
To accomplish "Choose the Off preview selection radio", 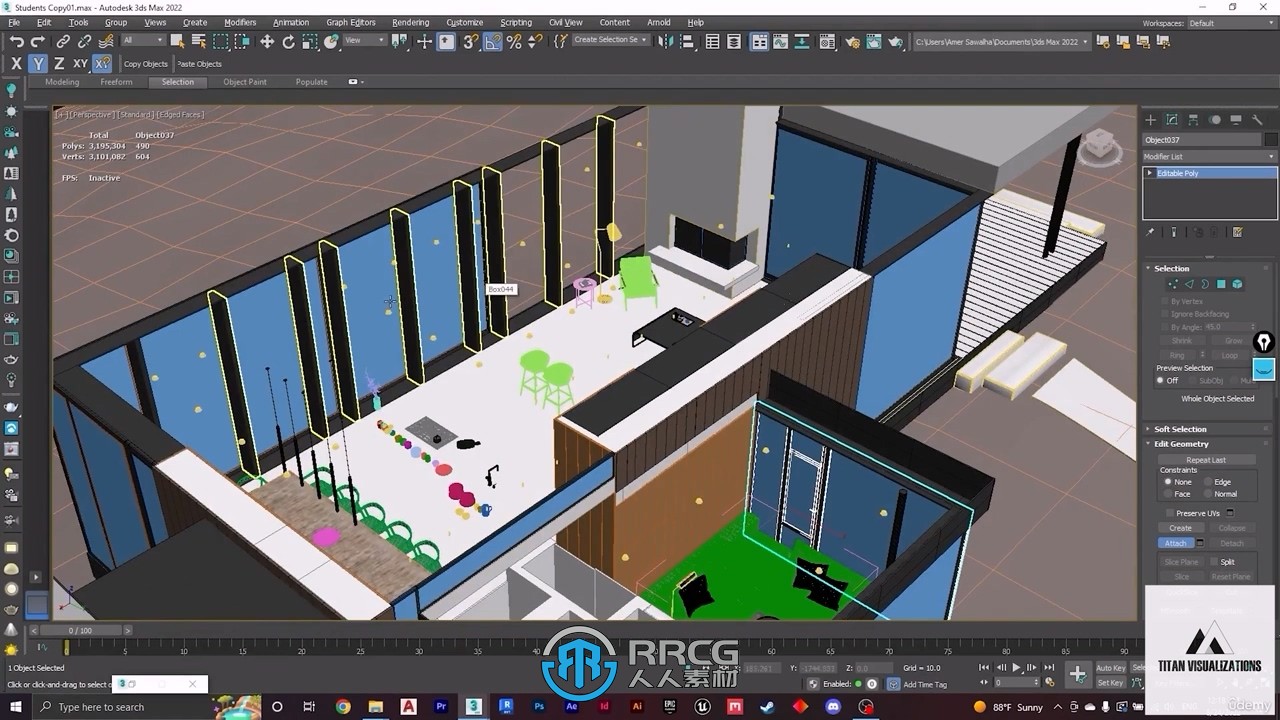I will [1161, 380].
